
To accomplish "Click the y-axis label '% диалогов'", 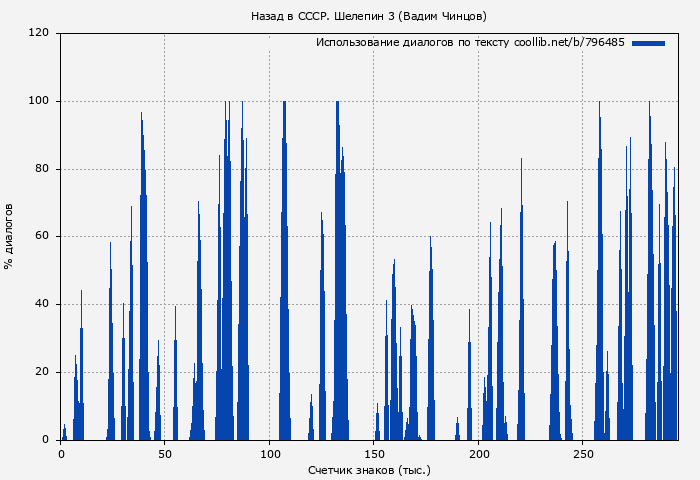I will [9, 236].
